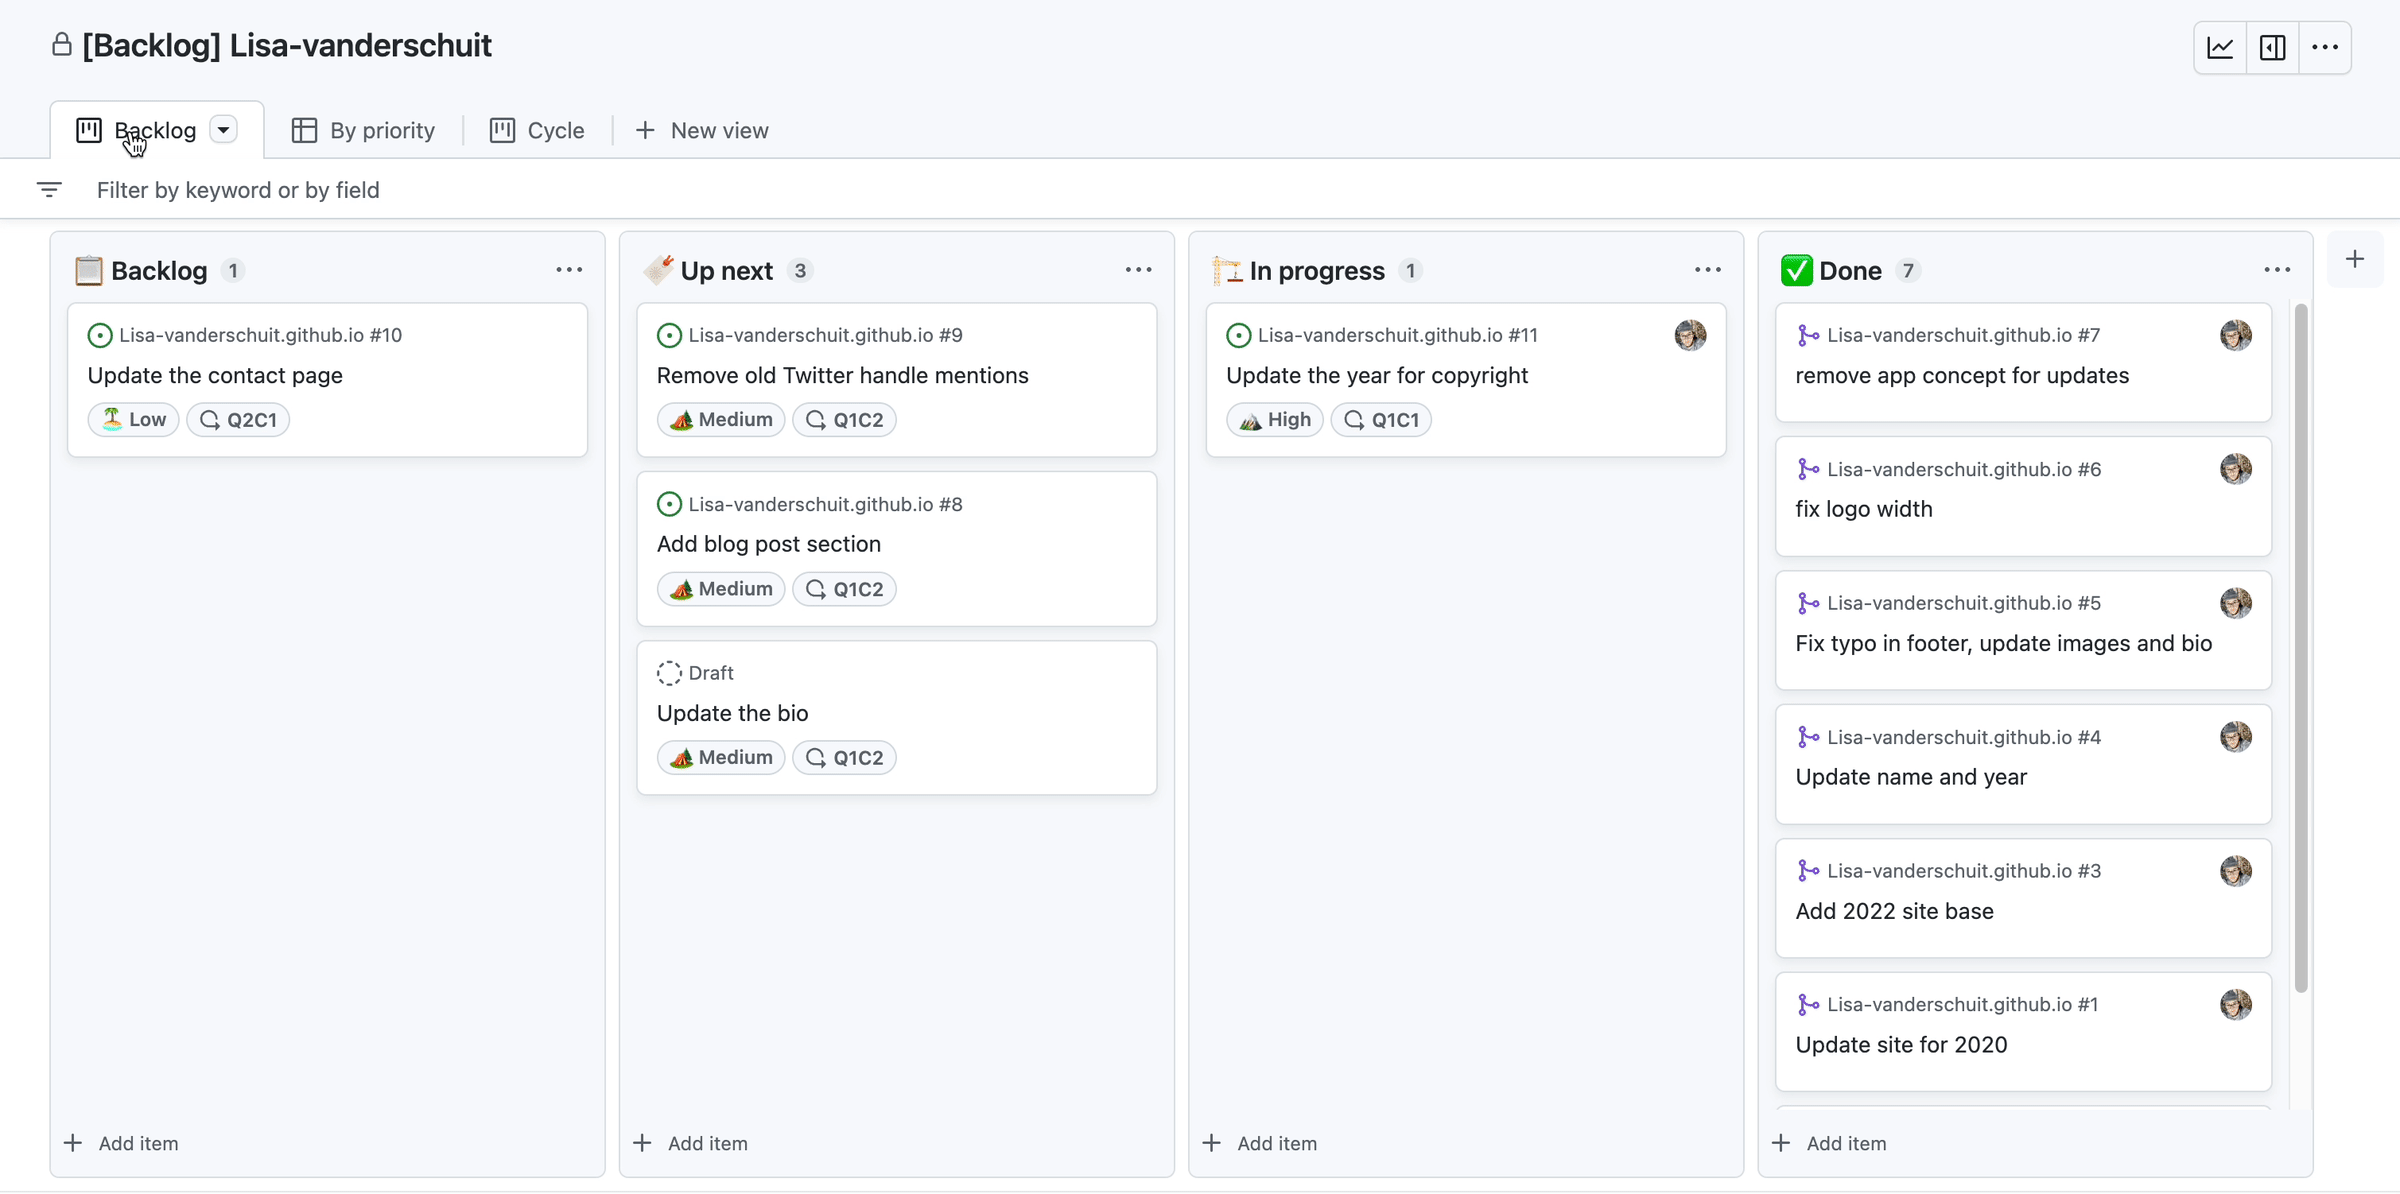Image resolution: width=2400 pixels, height=1194 pixels.
Task: Add item to Up next column
Action: 691,1143
